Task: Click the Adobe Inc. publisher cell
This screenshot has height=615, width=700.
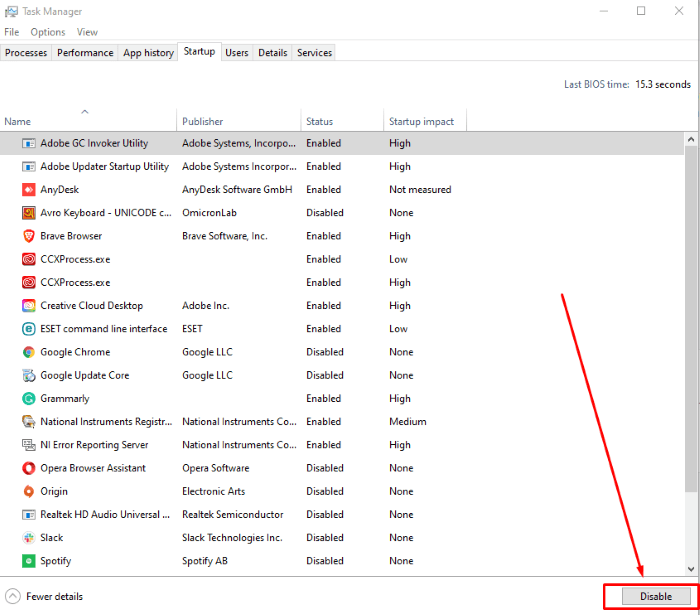Action: tap(205, 306)
